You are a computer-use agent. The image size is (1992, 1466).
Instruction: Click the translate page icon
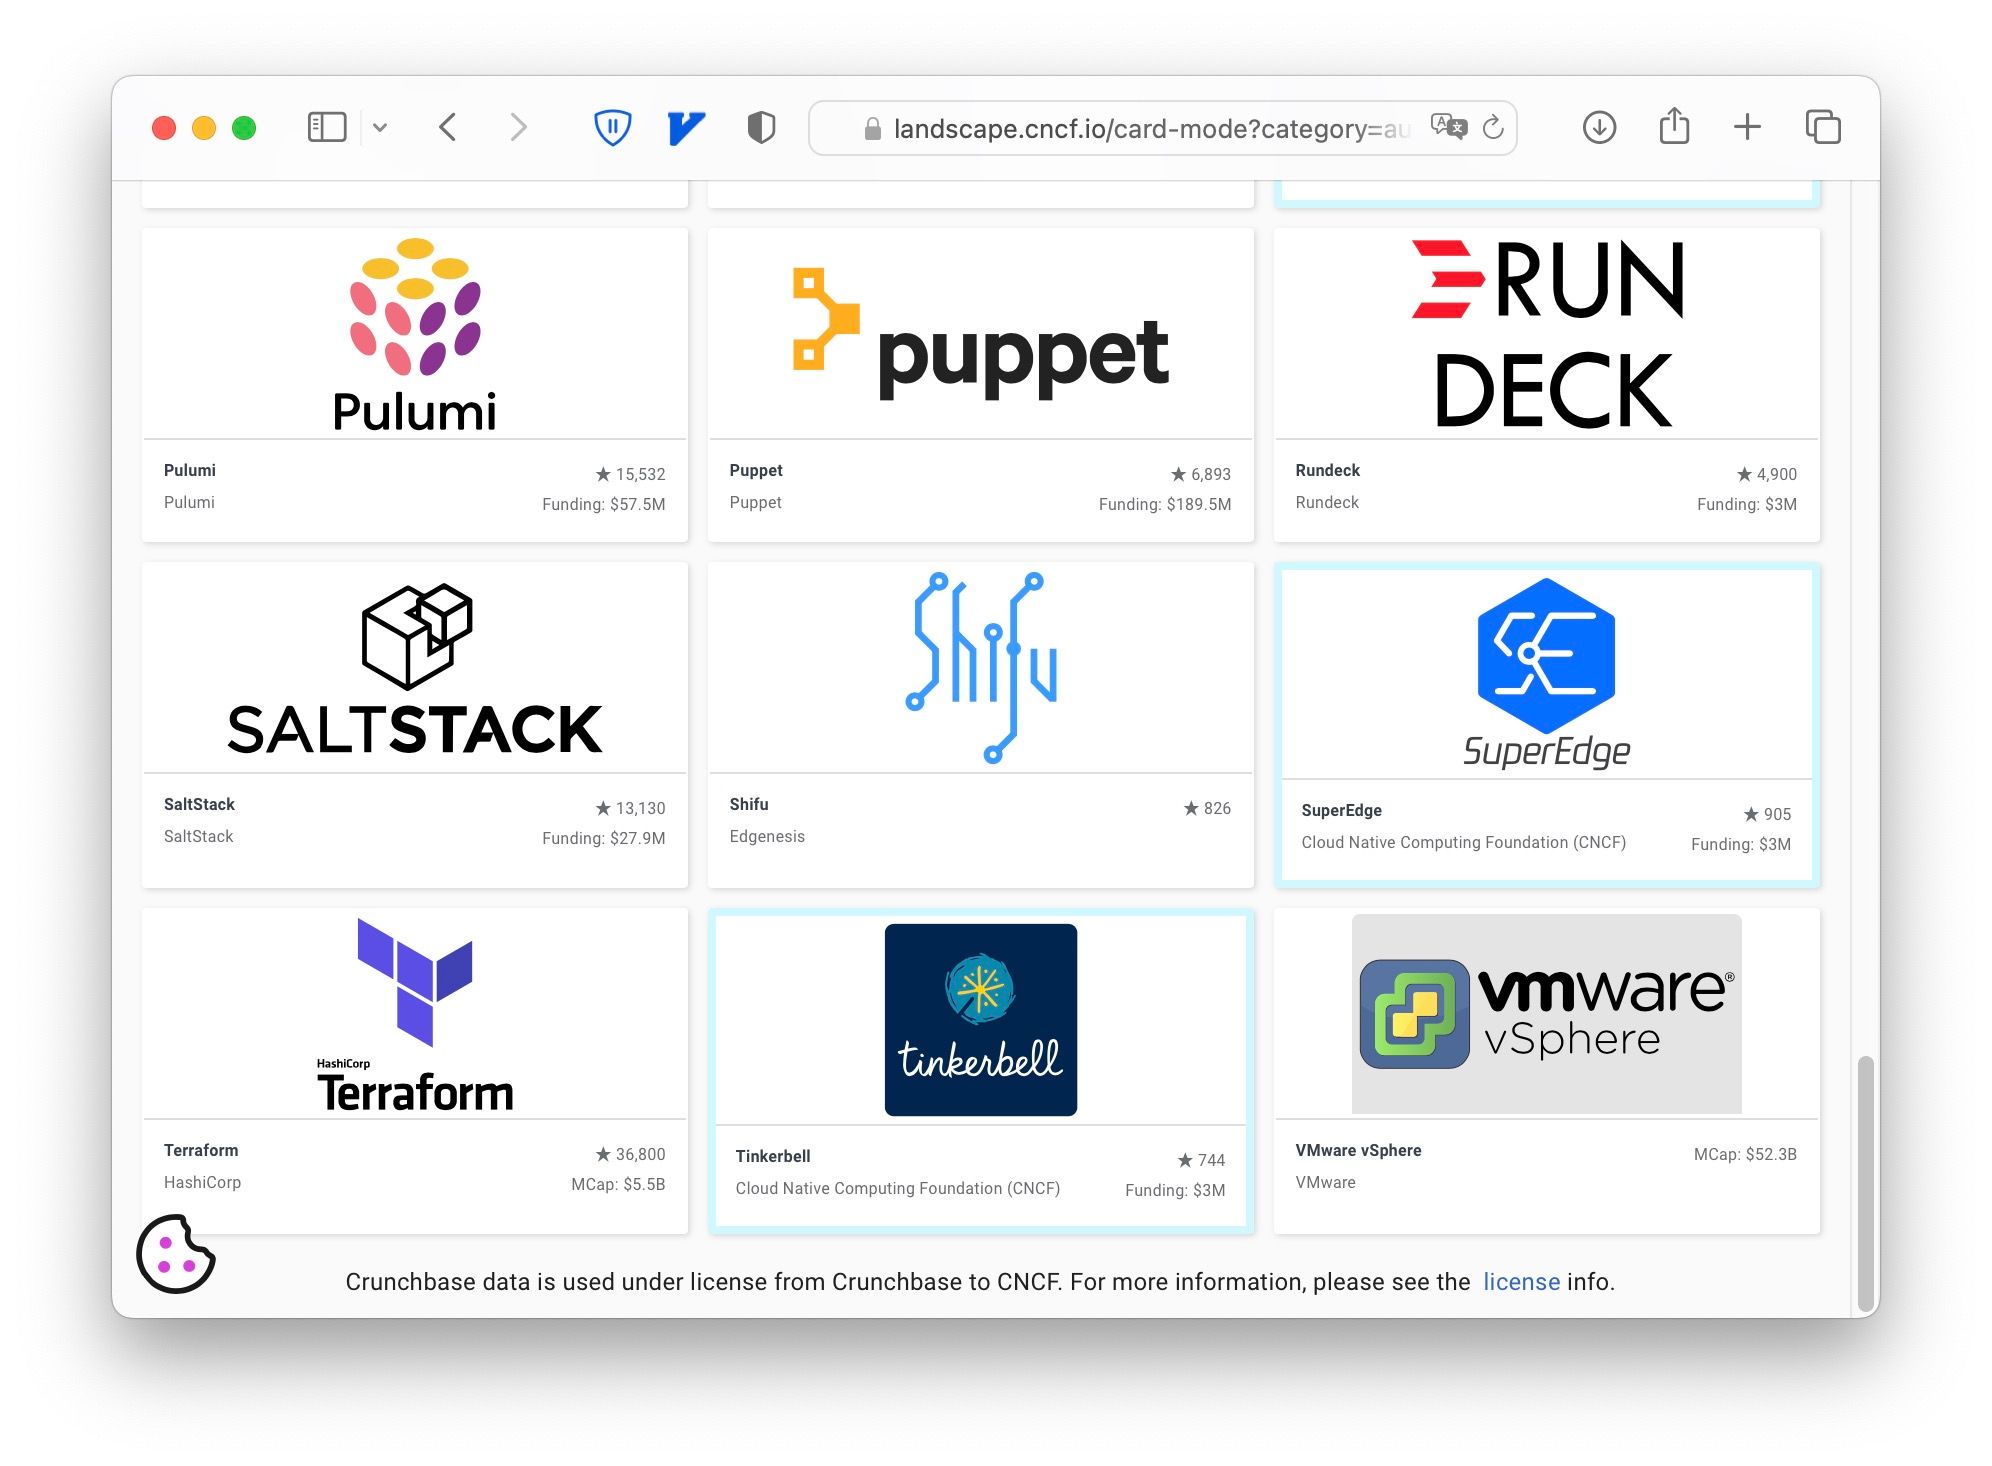click(1448, 127)
